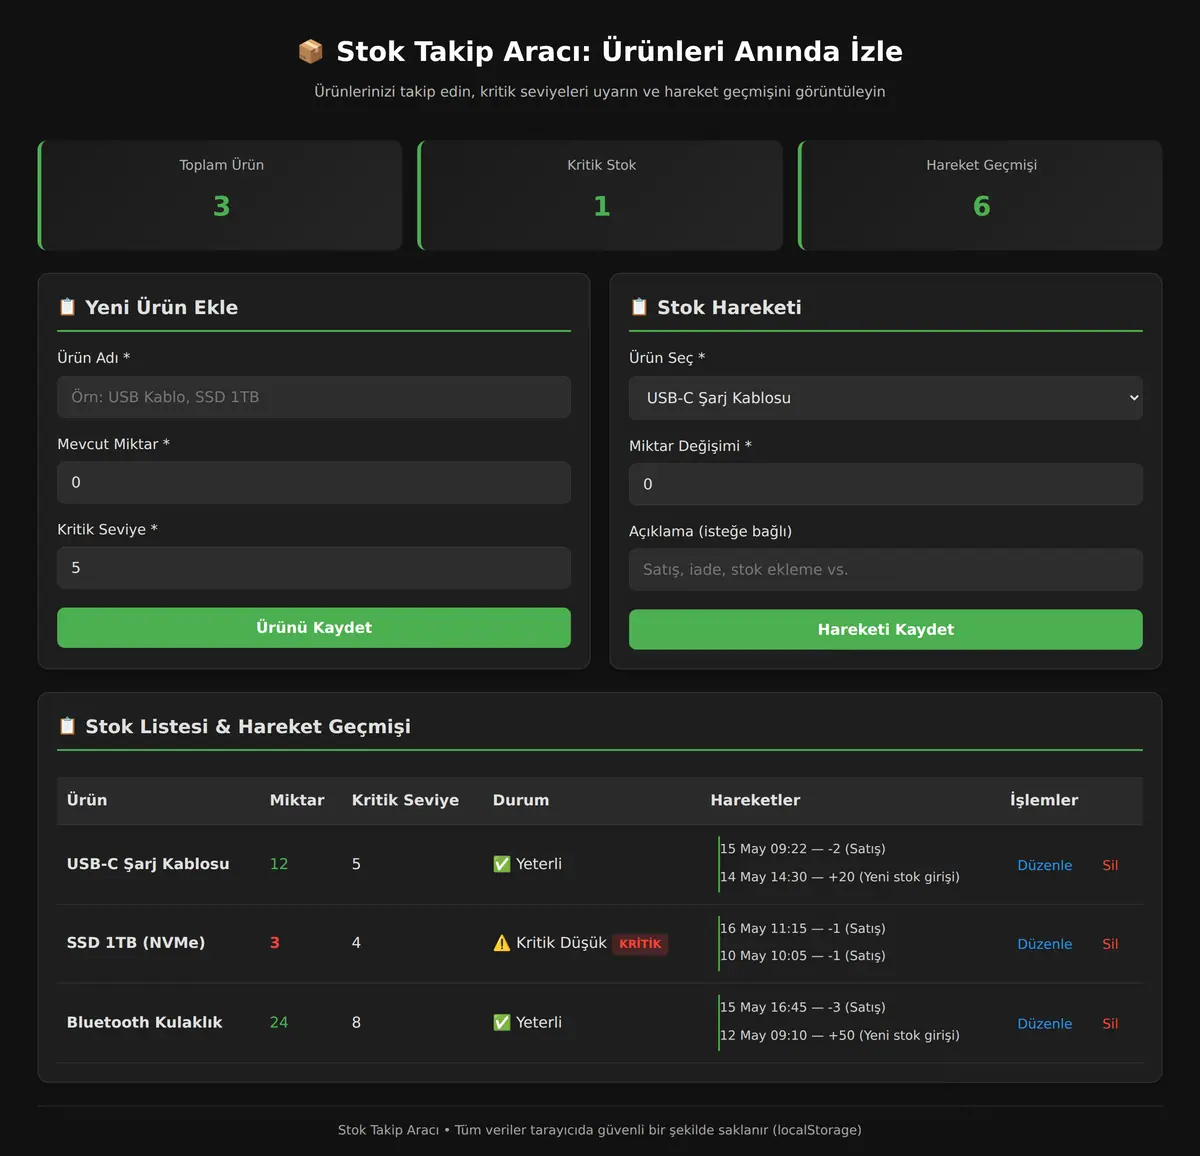Click the Bluetooth Kulaklık product name
Image resolution: width=1200 pixels, height=1156 pixels.
(145, 1022)
